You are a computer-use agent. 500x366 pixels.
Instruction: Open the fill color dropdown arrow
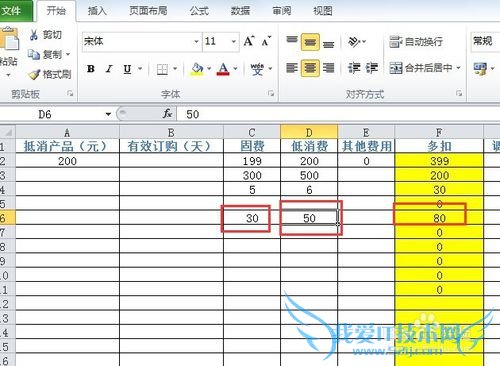209,69
